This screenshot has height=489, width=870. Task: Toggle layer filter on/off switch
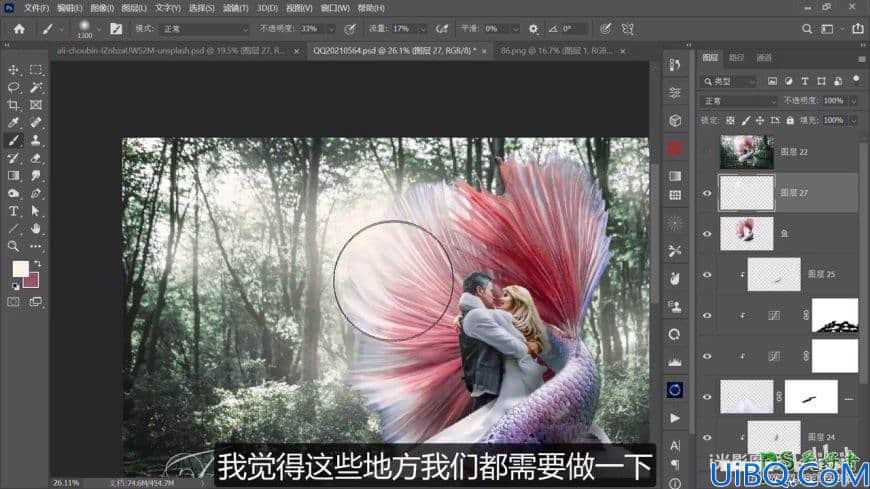pyautogui.click(x=856, y=80)
